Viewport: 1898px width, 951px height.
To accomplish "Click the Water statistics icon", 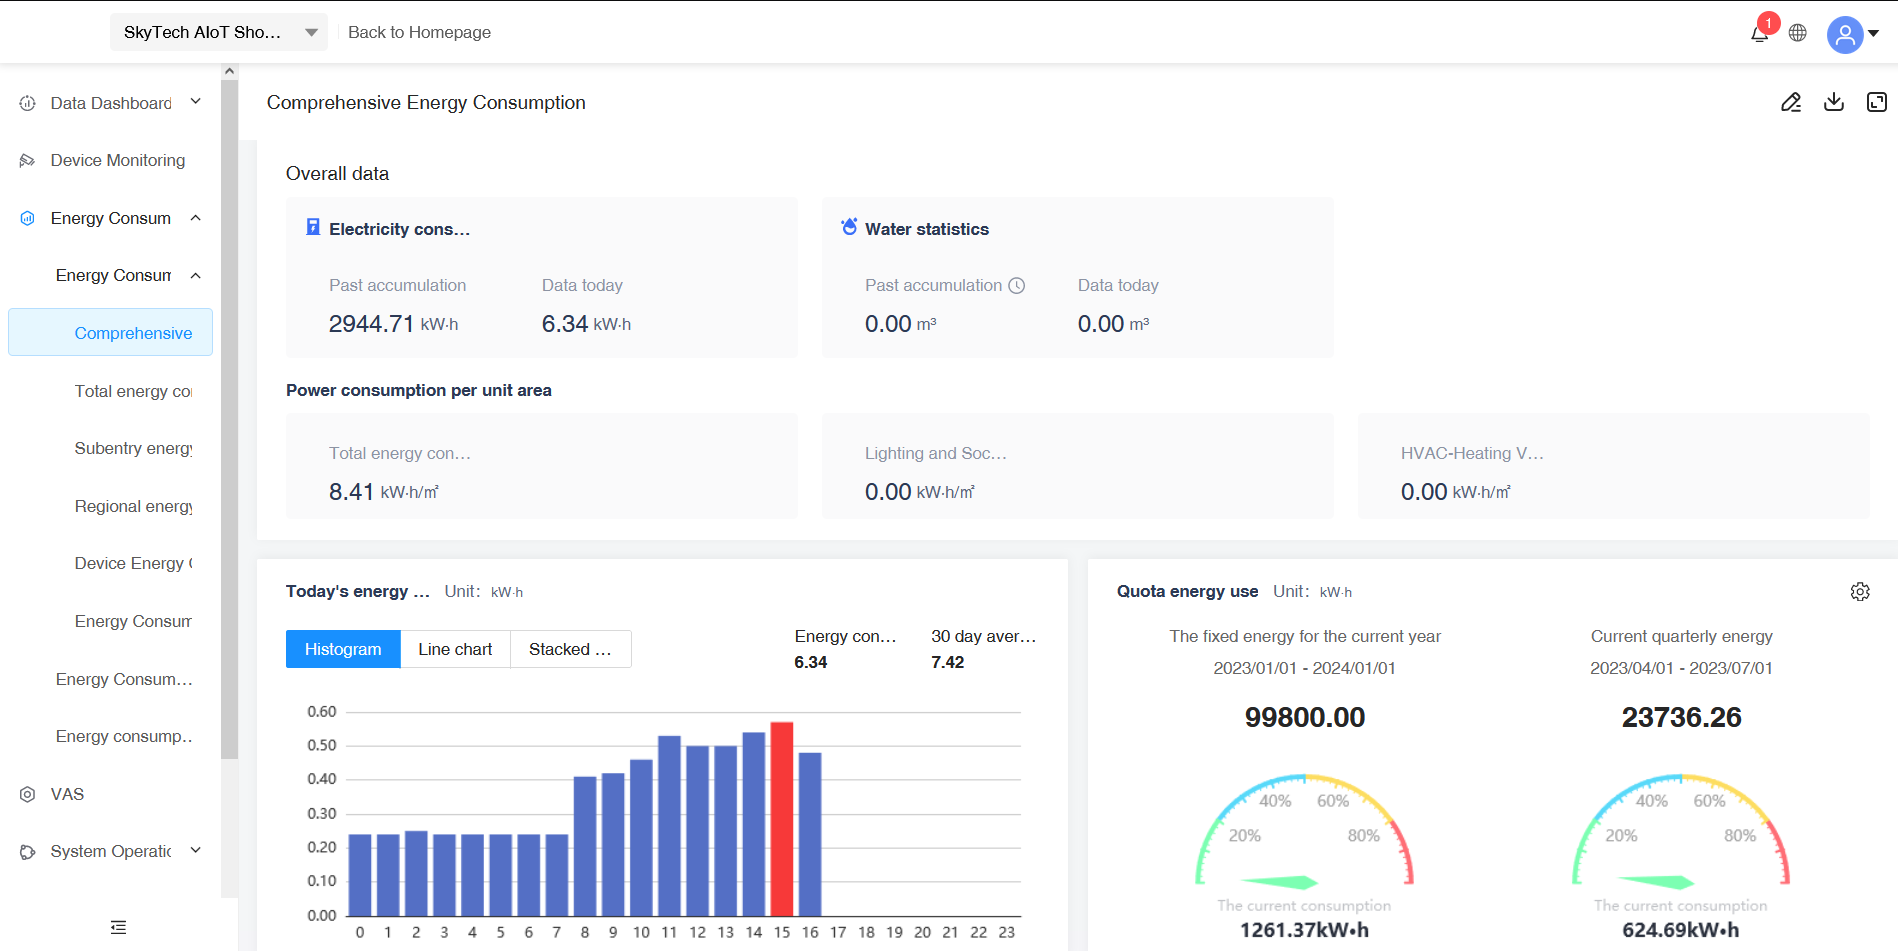I will [849, 227].
